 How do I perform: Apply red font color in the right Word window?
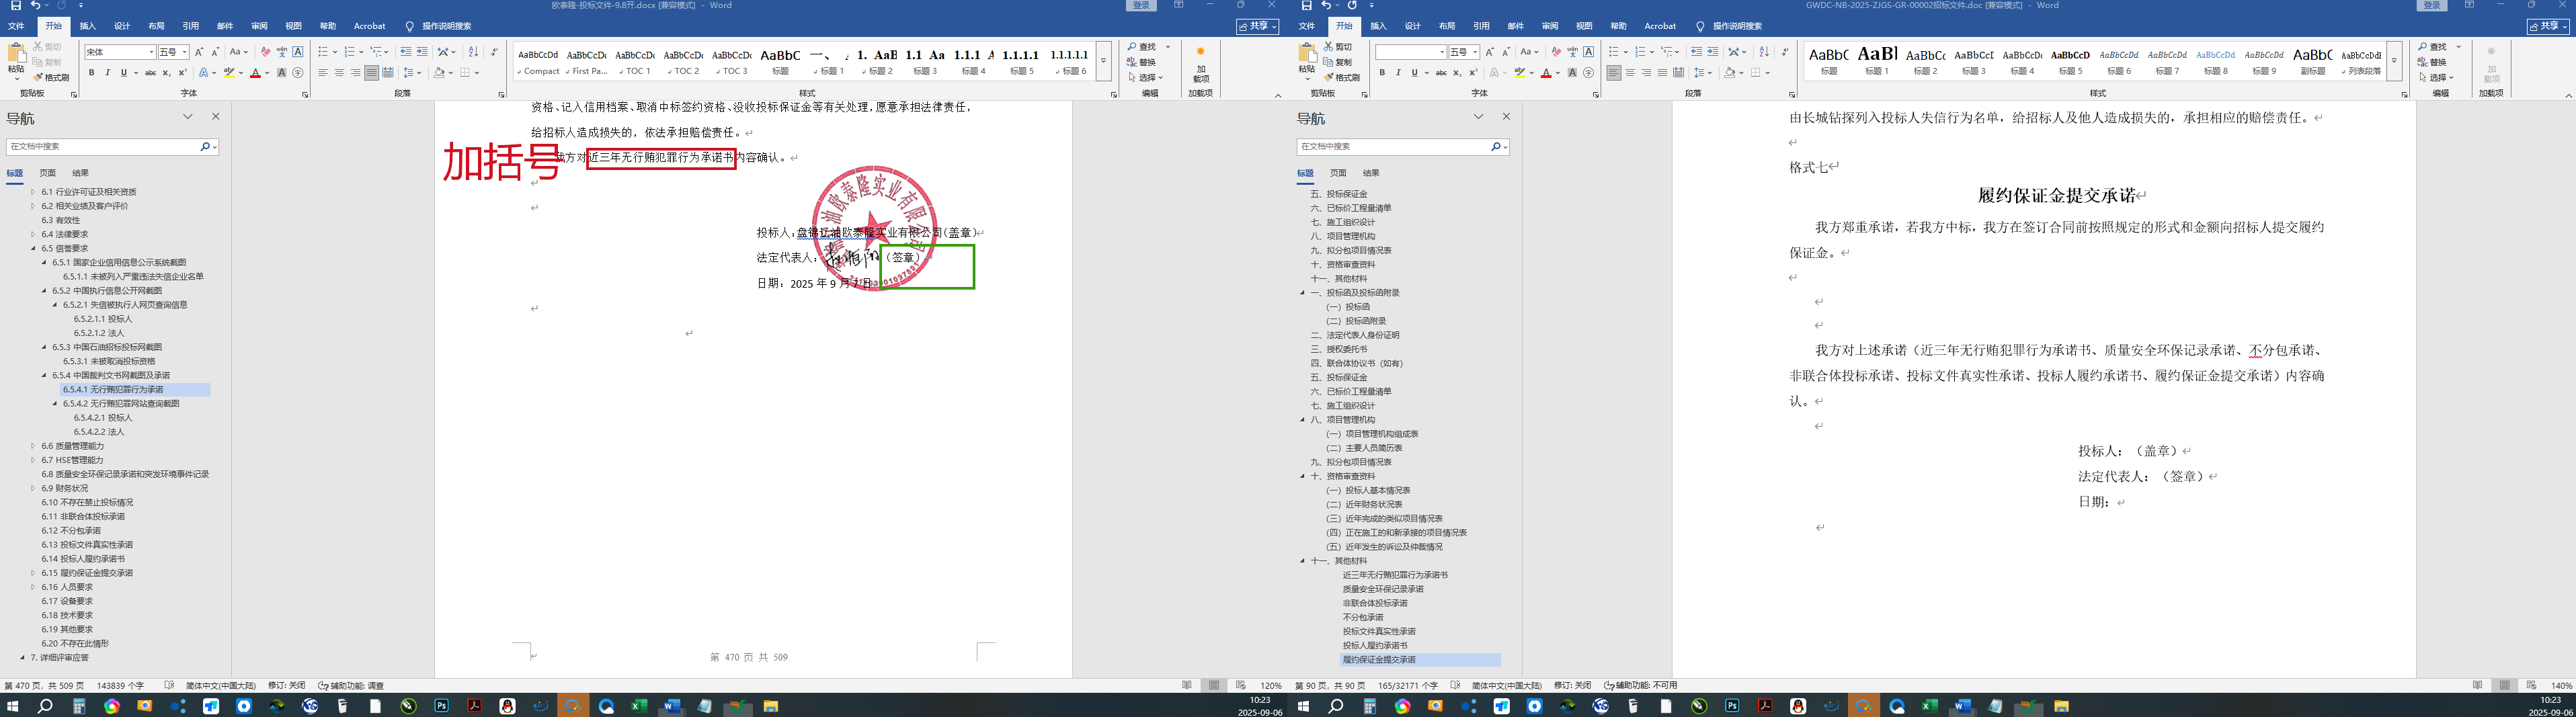(1546, 73)
